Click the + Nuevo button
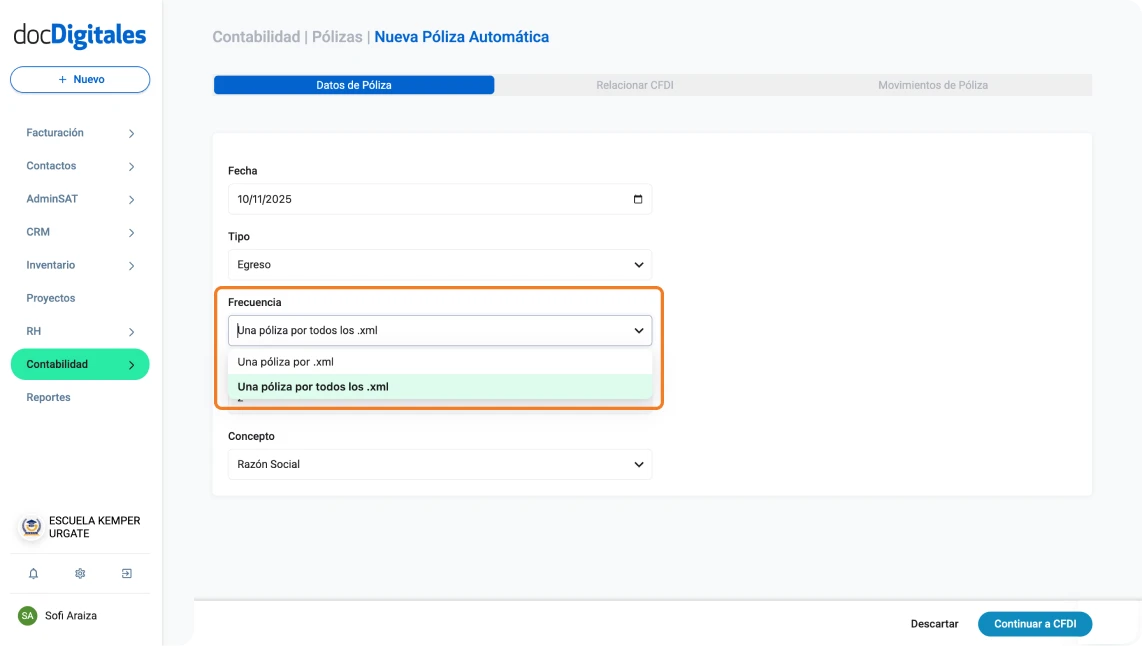Screen dimensions: 1142x646 79,79
